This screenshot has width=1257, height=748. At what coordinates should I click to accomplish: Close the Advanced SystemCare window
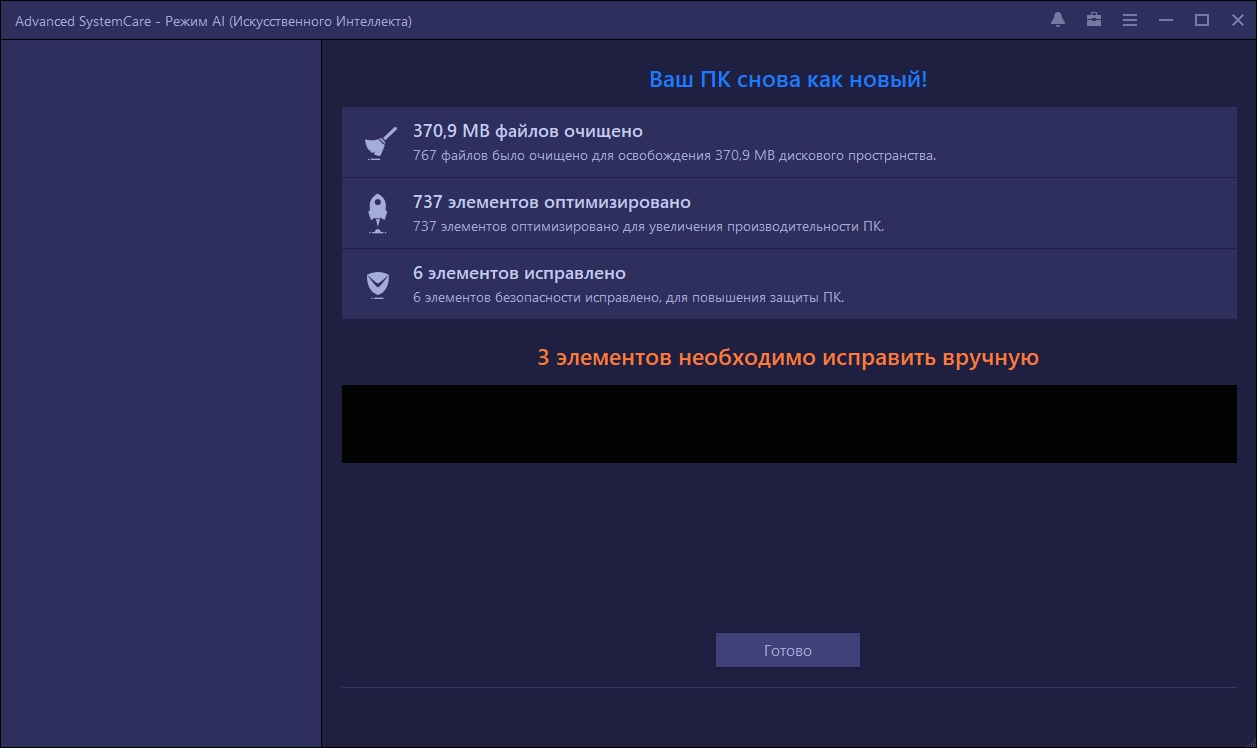pyautogui.click(x=1236, y=20)
